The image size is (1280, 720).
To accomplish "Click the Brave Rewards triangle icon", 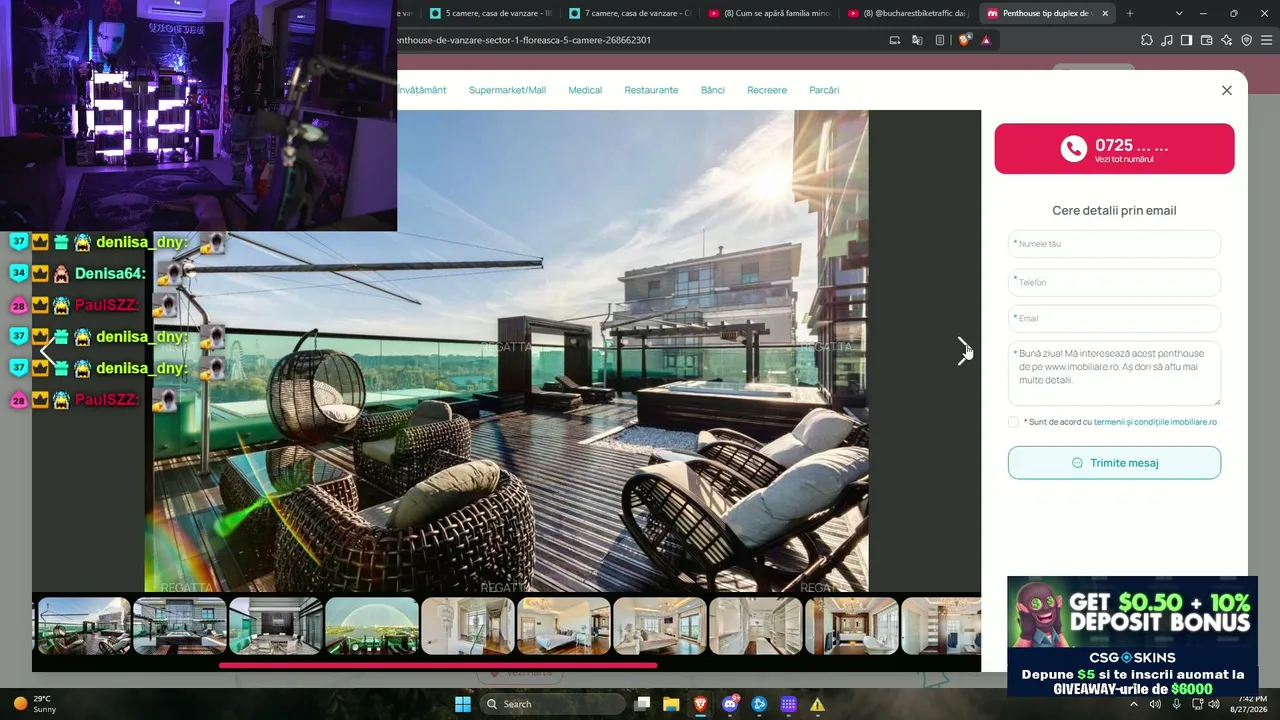I will [x=986, y=40].
